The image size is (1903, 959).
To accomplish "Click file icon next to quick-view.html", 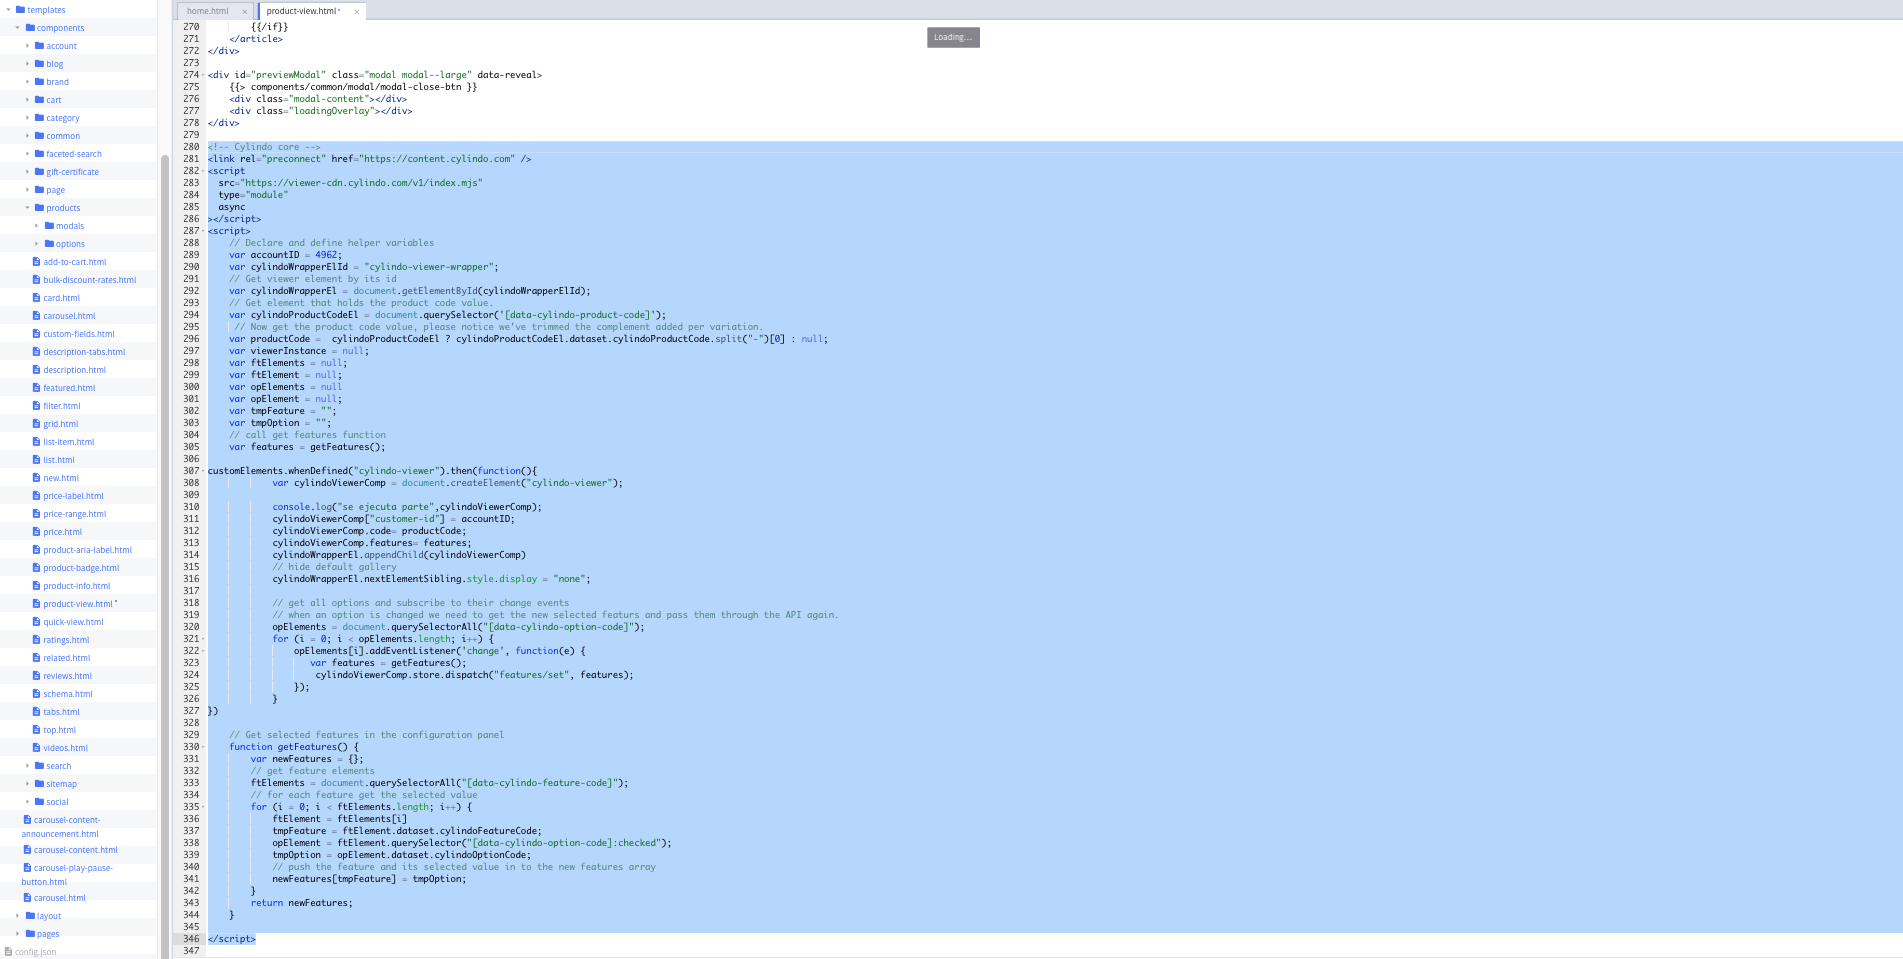I will click(x=36, y=622).
